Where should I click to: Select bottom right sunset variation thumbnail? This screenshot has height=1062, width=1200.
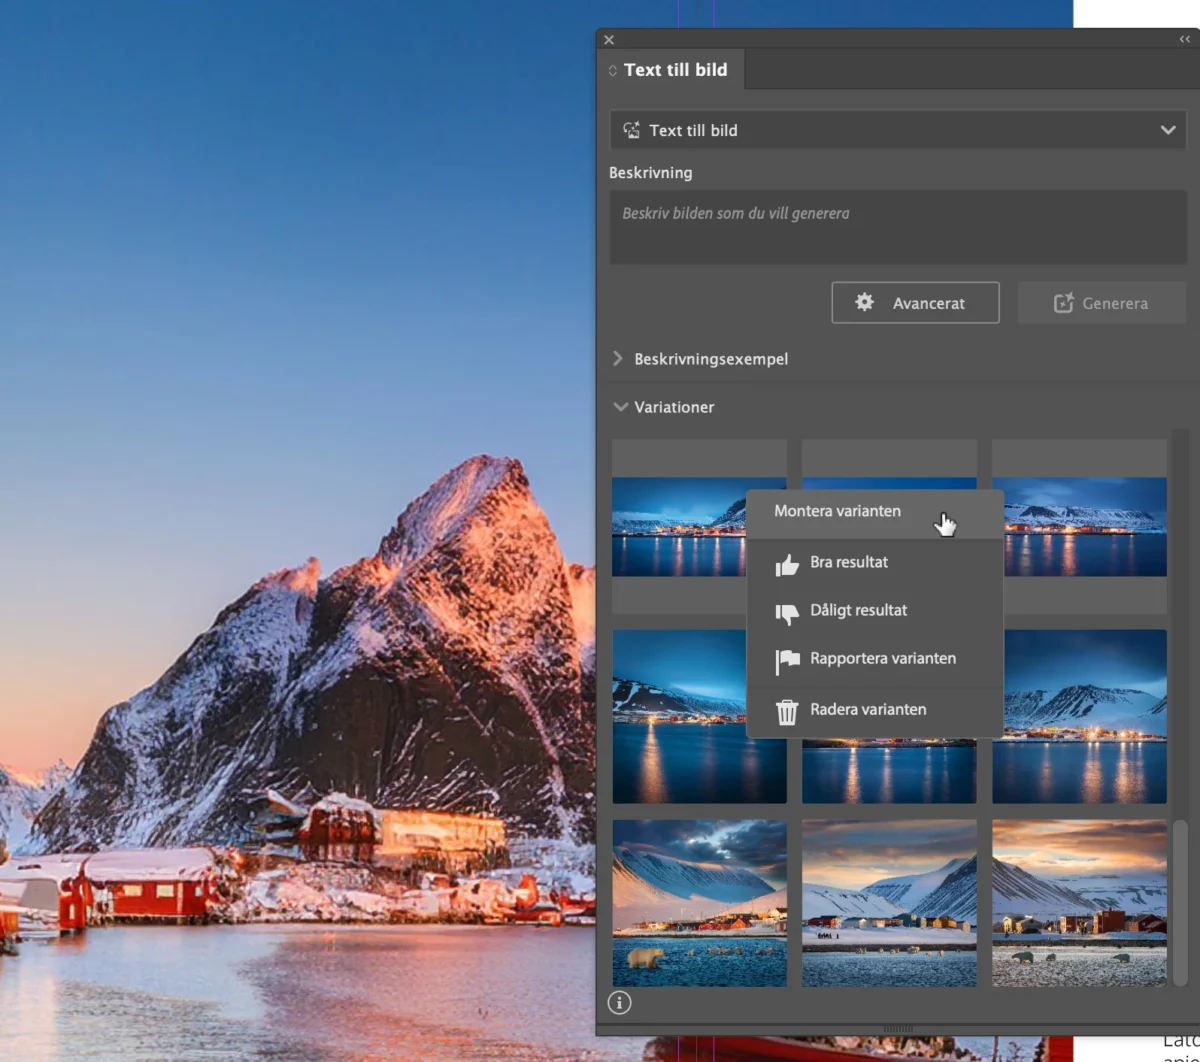tap(1079, 903)
